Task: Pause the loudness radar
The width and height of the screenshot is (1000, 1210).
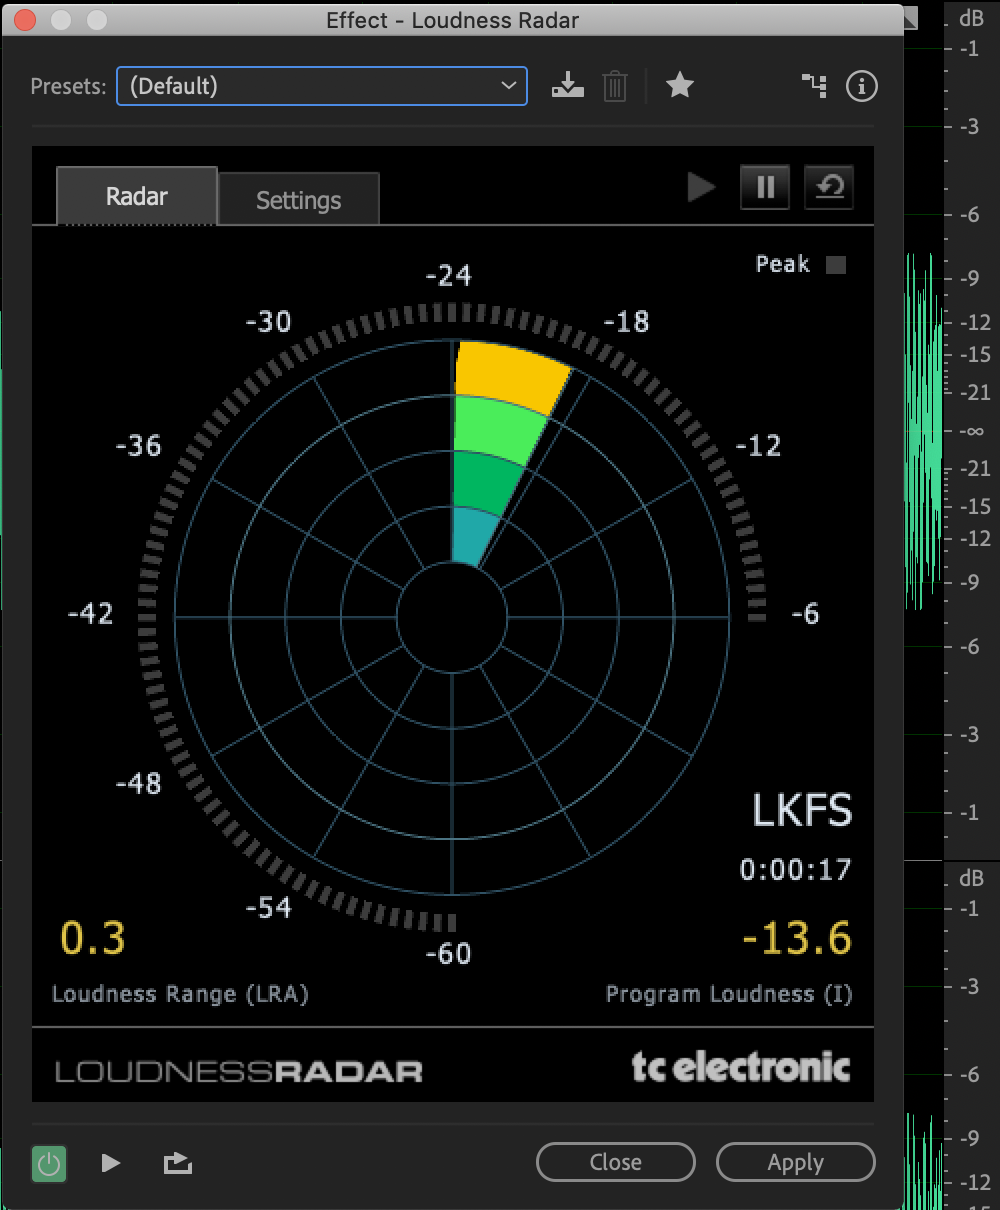Action: pos(765,187)
